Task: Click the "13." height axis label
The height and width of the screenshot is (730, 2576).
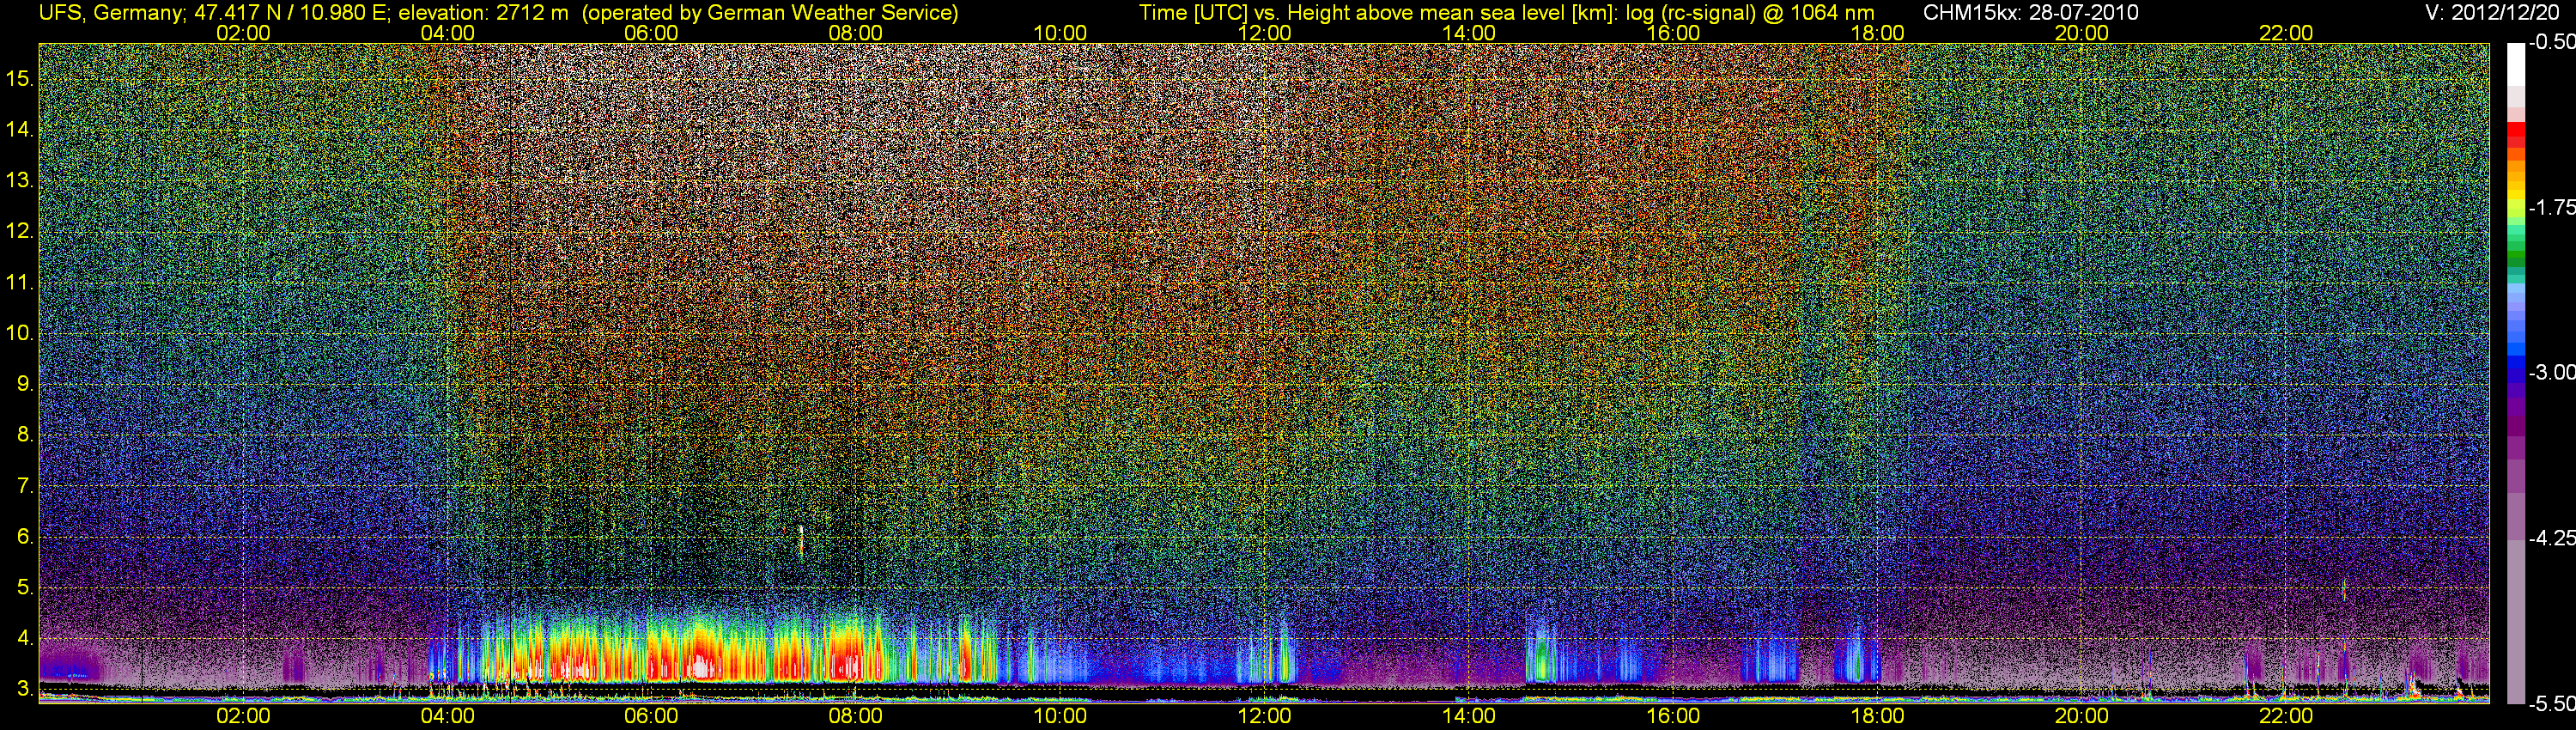Action: click(x=20, y=181)
